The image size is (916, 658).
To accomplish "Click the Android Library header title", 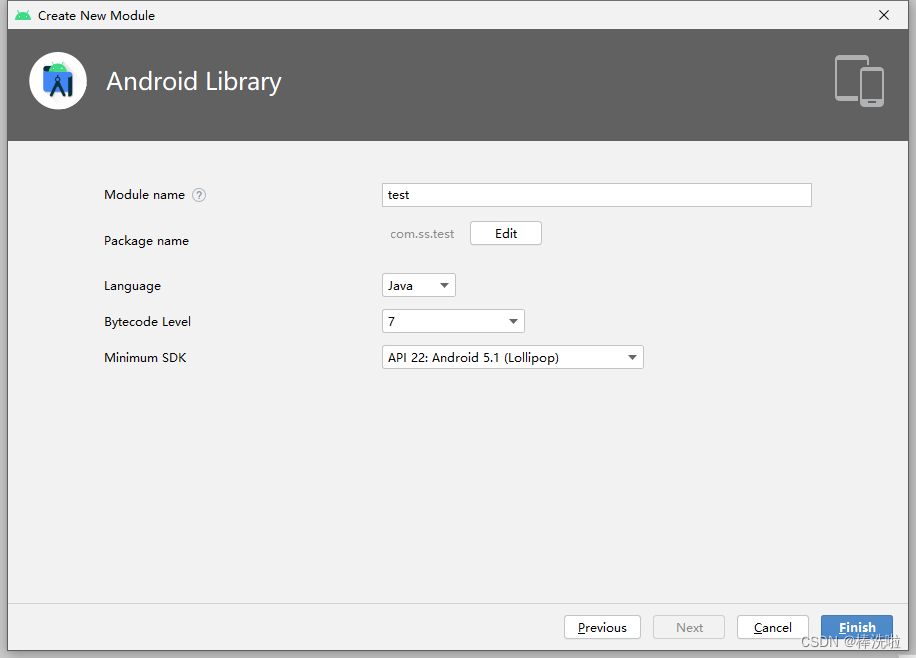I will click(x=194, y=81).
